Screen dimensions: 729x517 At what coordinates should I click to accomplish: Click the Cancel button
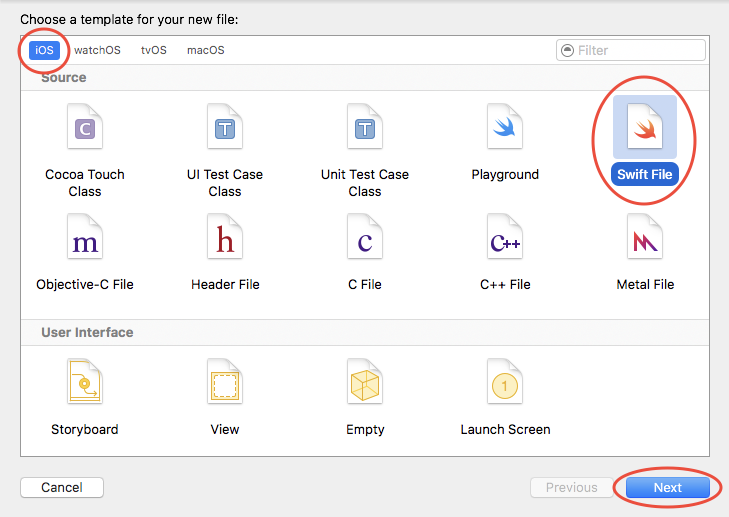[x=62, y=487]
